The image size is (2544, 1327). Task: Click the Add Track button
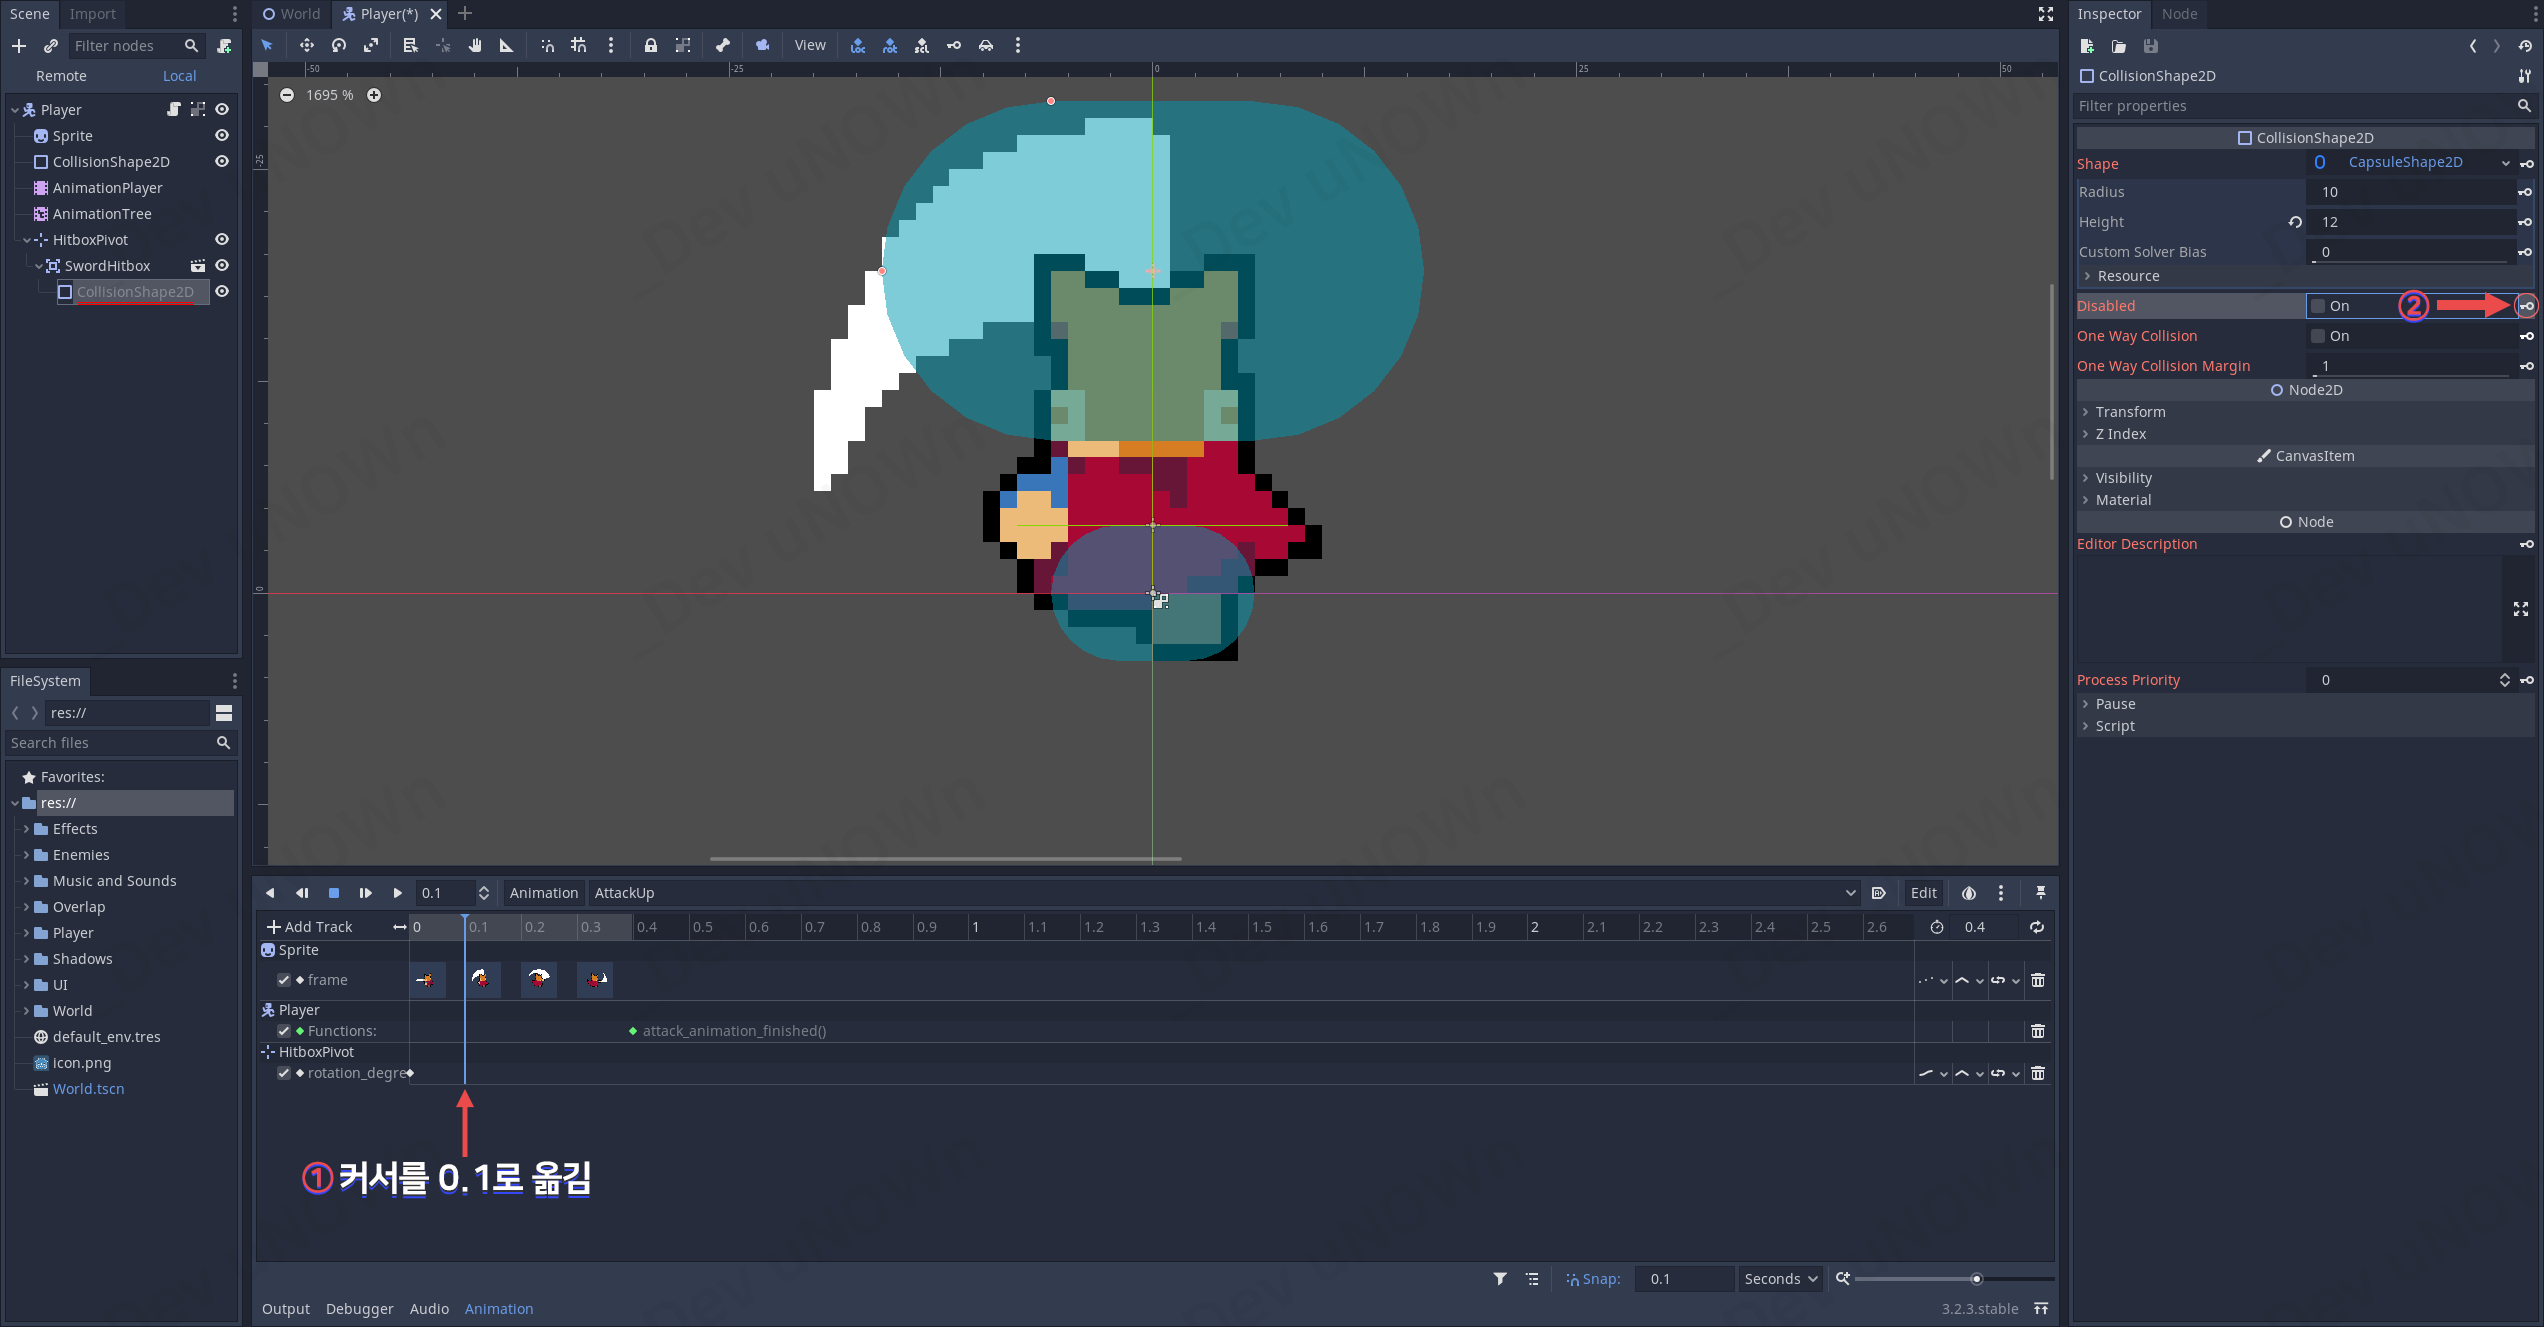[x=310, y=927]
